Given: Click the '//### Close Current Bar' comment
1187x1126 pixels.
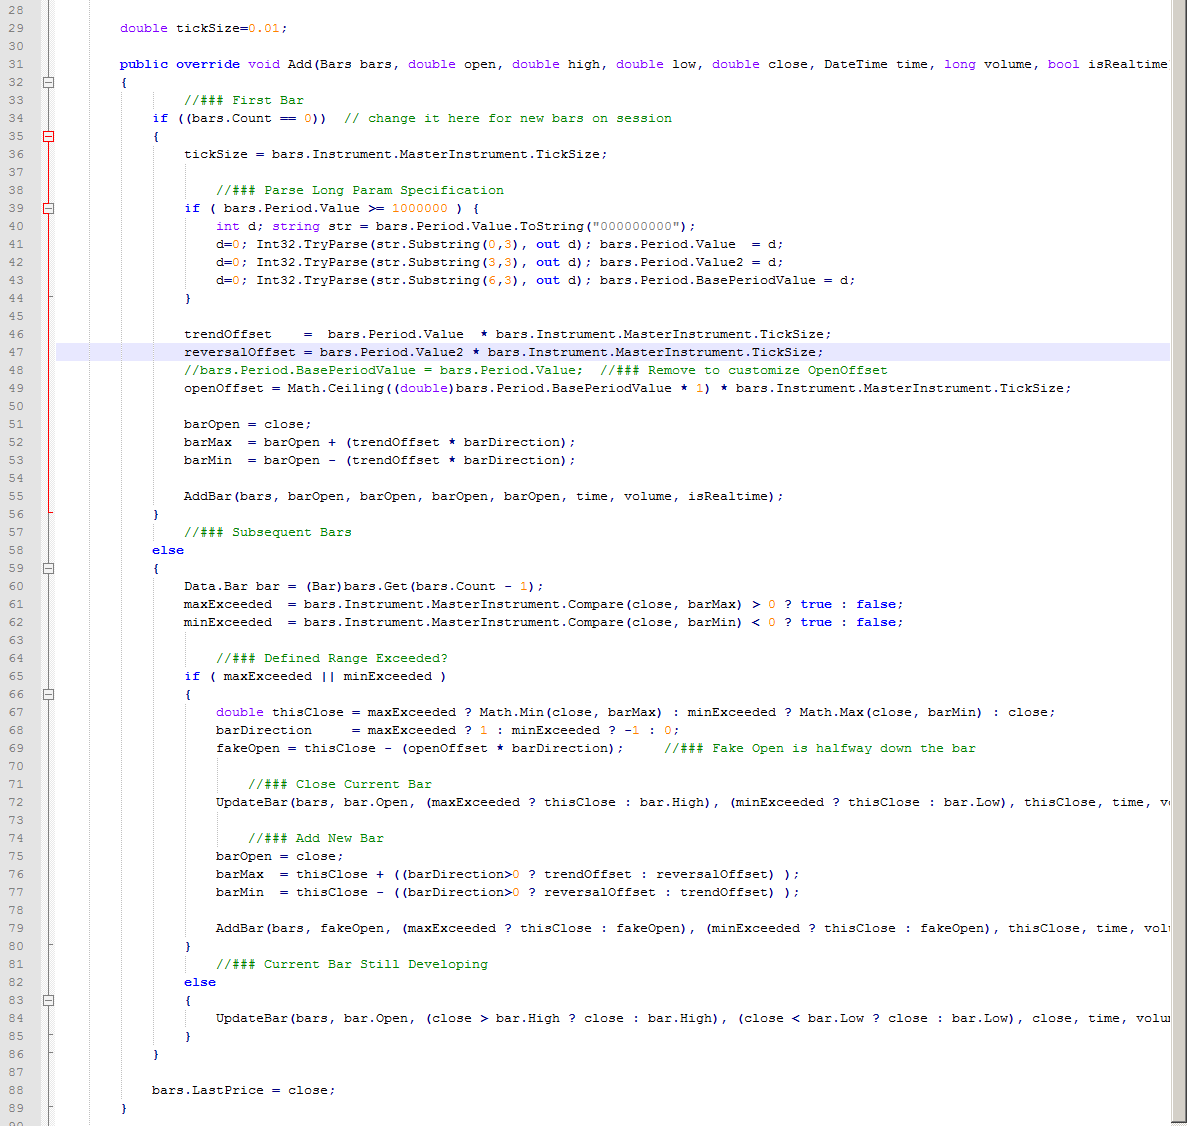Looking at the screenshot, I should coord(340,784).
